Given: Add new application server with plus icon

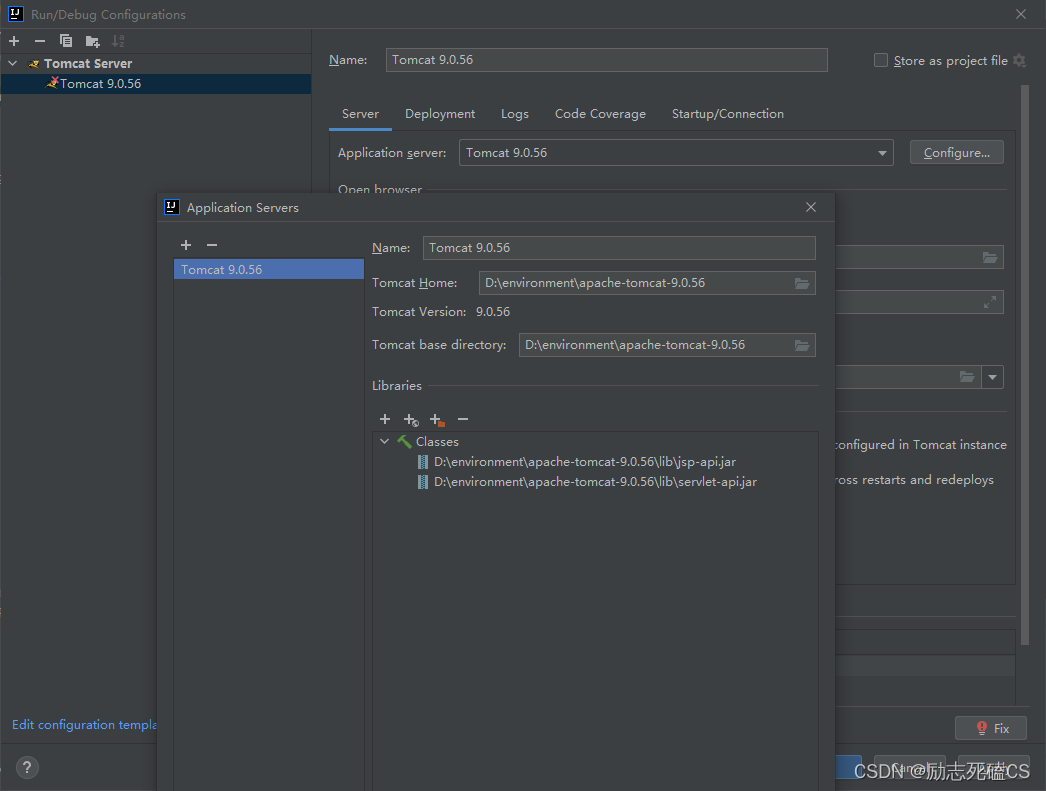Looking at the screenshot, I should [186, 245].
